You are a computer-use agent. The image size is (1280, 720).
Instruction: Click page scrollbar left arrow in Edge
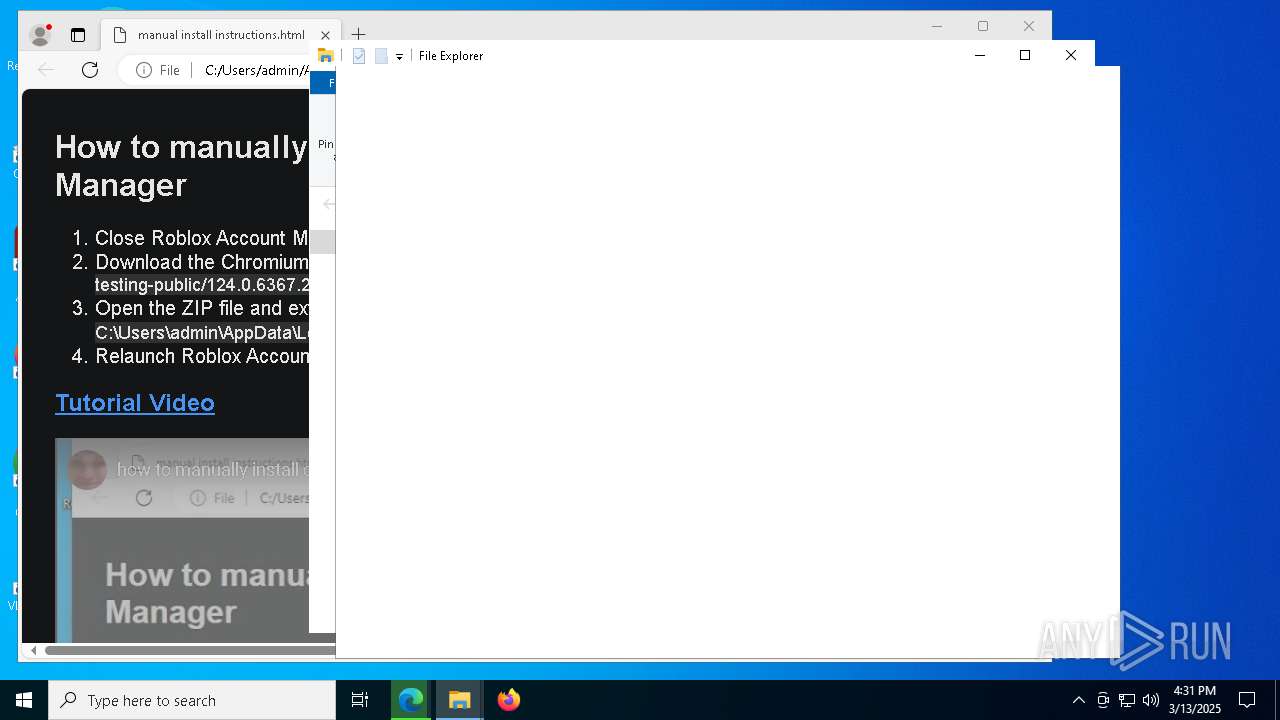(33, 650)
